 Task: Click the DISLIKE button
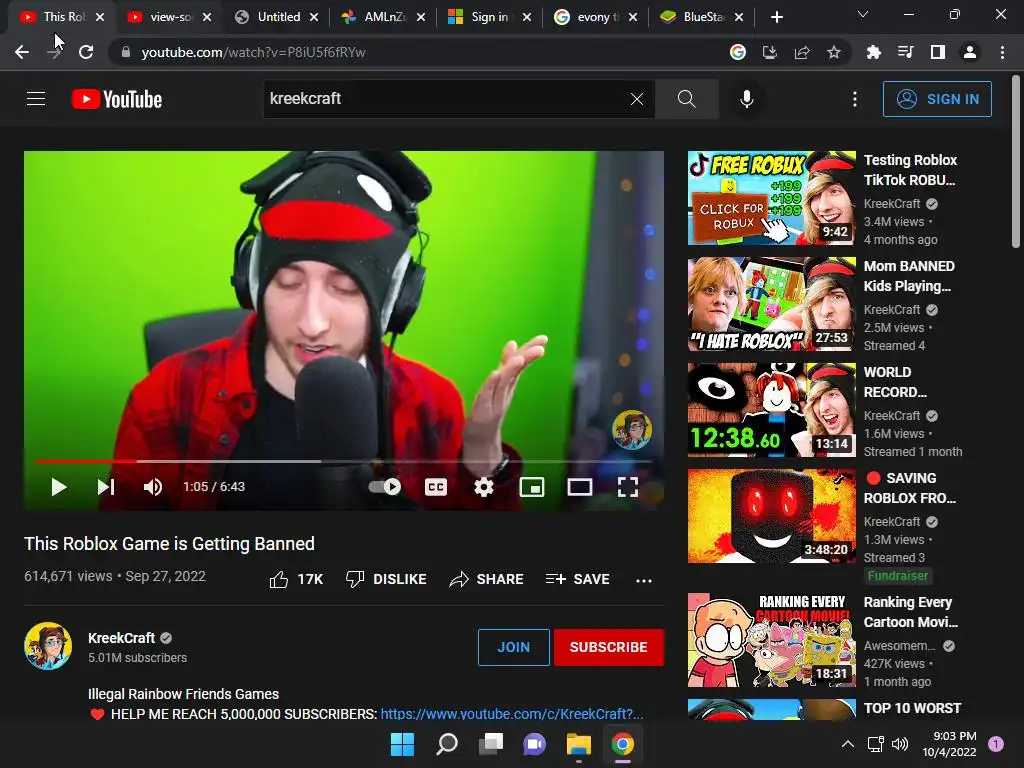386,579
